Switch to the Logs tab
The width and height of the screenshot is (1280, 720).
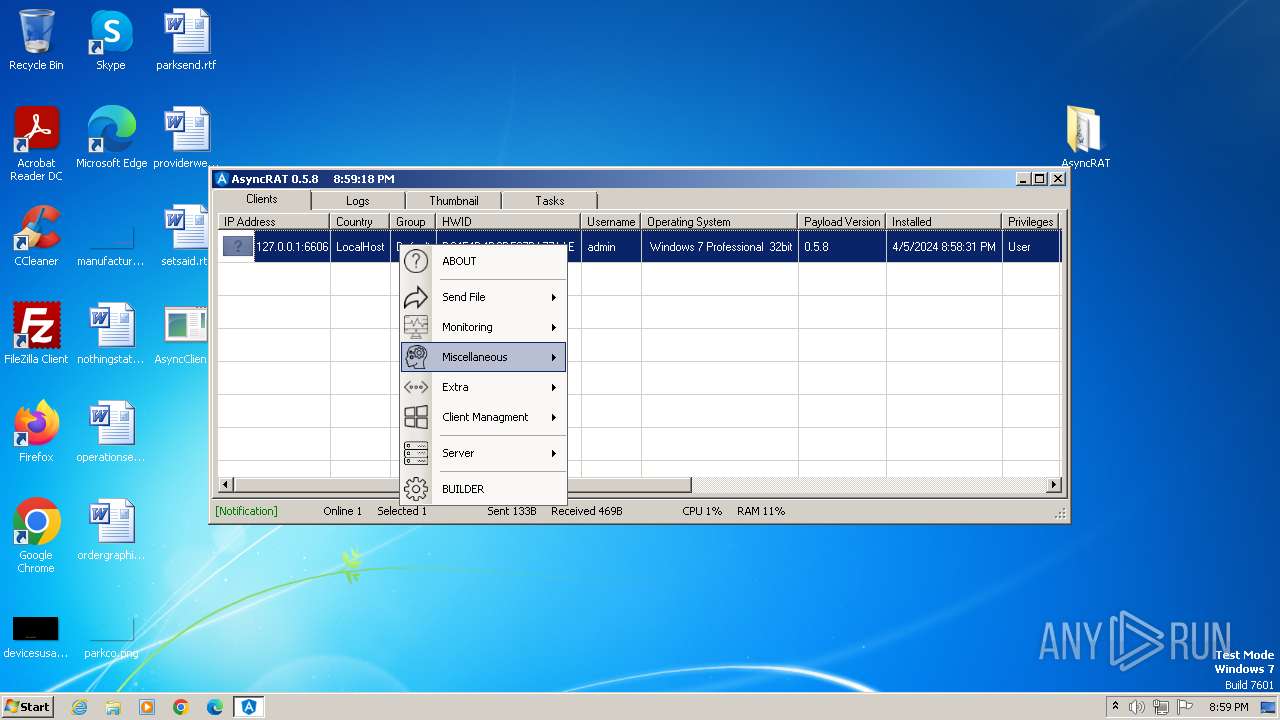pos(358,201)
